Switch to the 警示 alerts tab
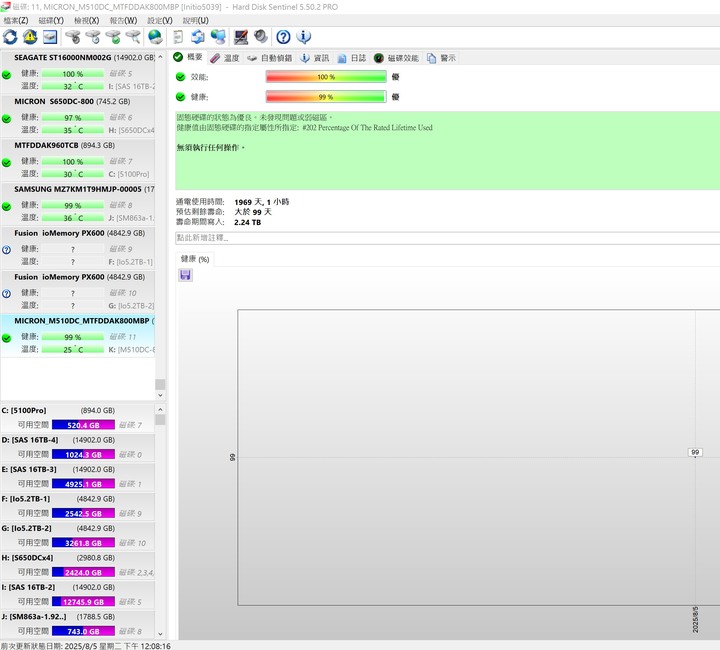Screen dimensions: 720x650 coord(441,58)
